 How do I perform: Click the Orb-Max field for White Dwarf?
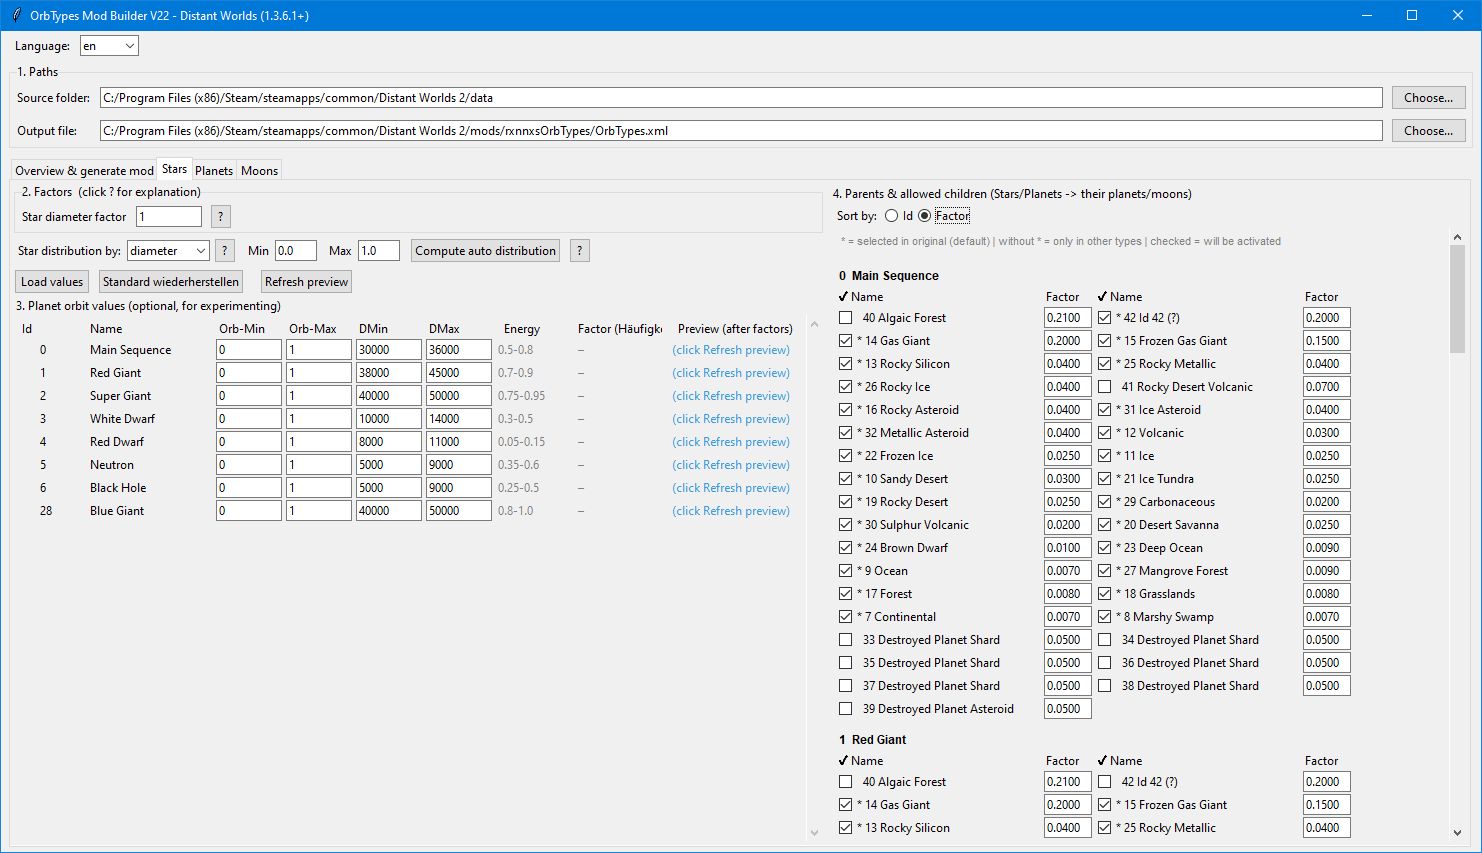point(319,419)
